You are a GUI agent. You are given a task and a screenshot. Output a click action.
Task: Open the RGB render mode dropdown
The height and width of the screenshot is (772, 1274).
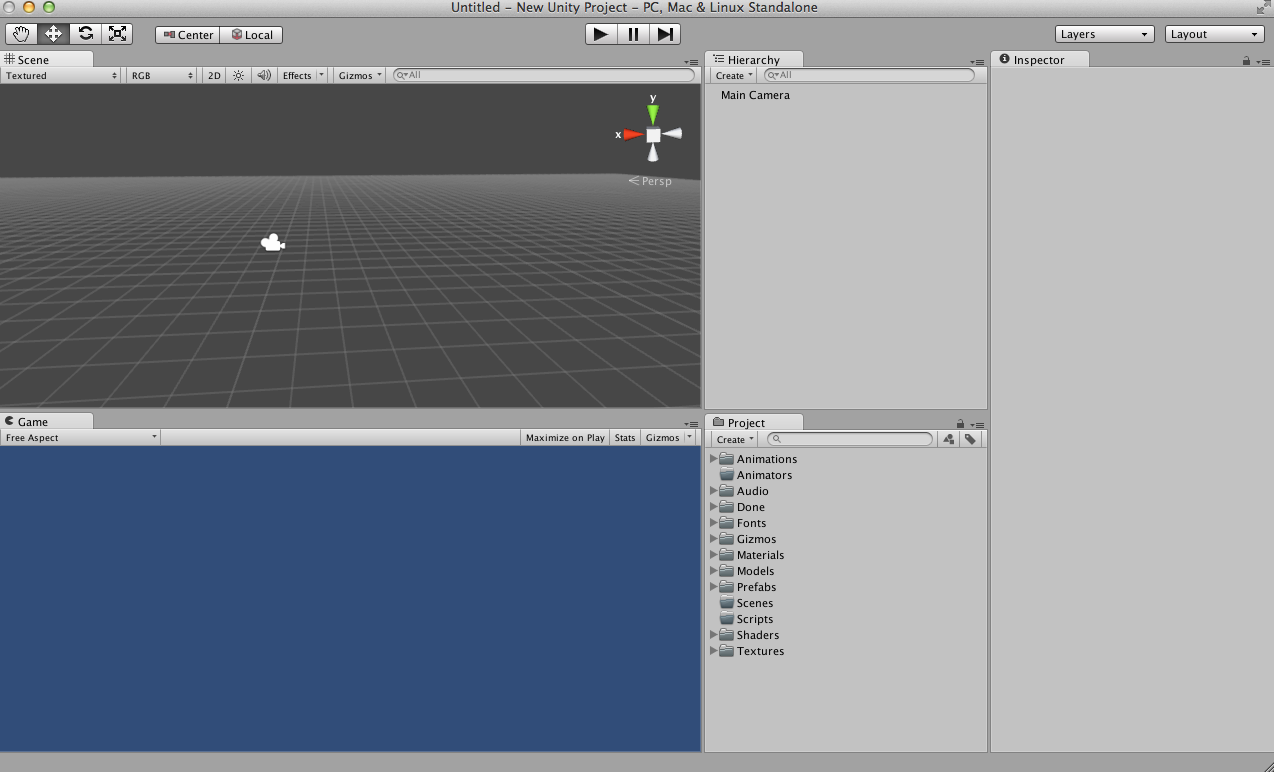161,75
